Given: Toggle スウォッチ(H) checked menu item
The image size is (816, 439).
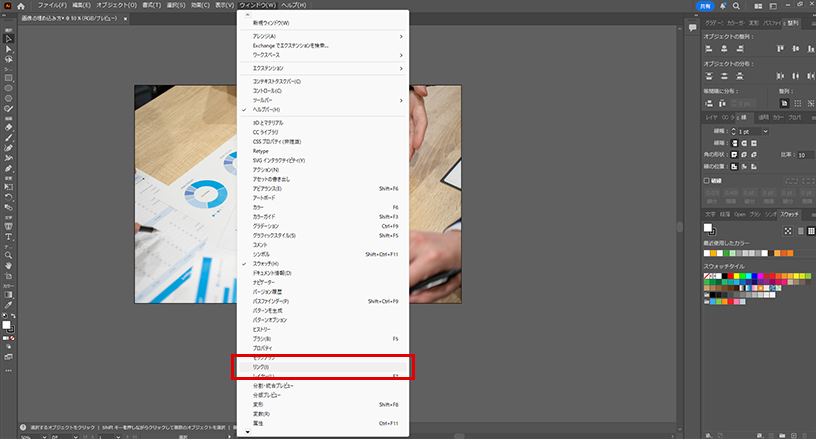Looking at the screenshot, I should tap(272, 263).
